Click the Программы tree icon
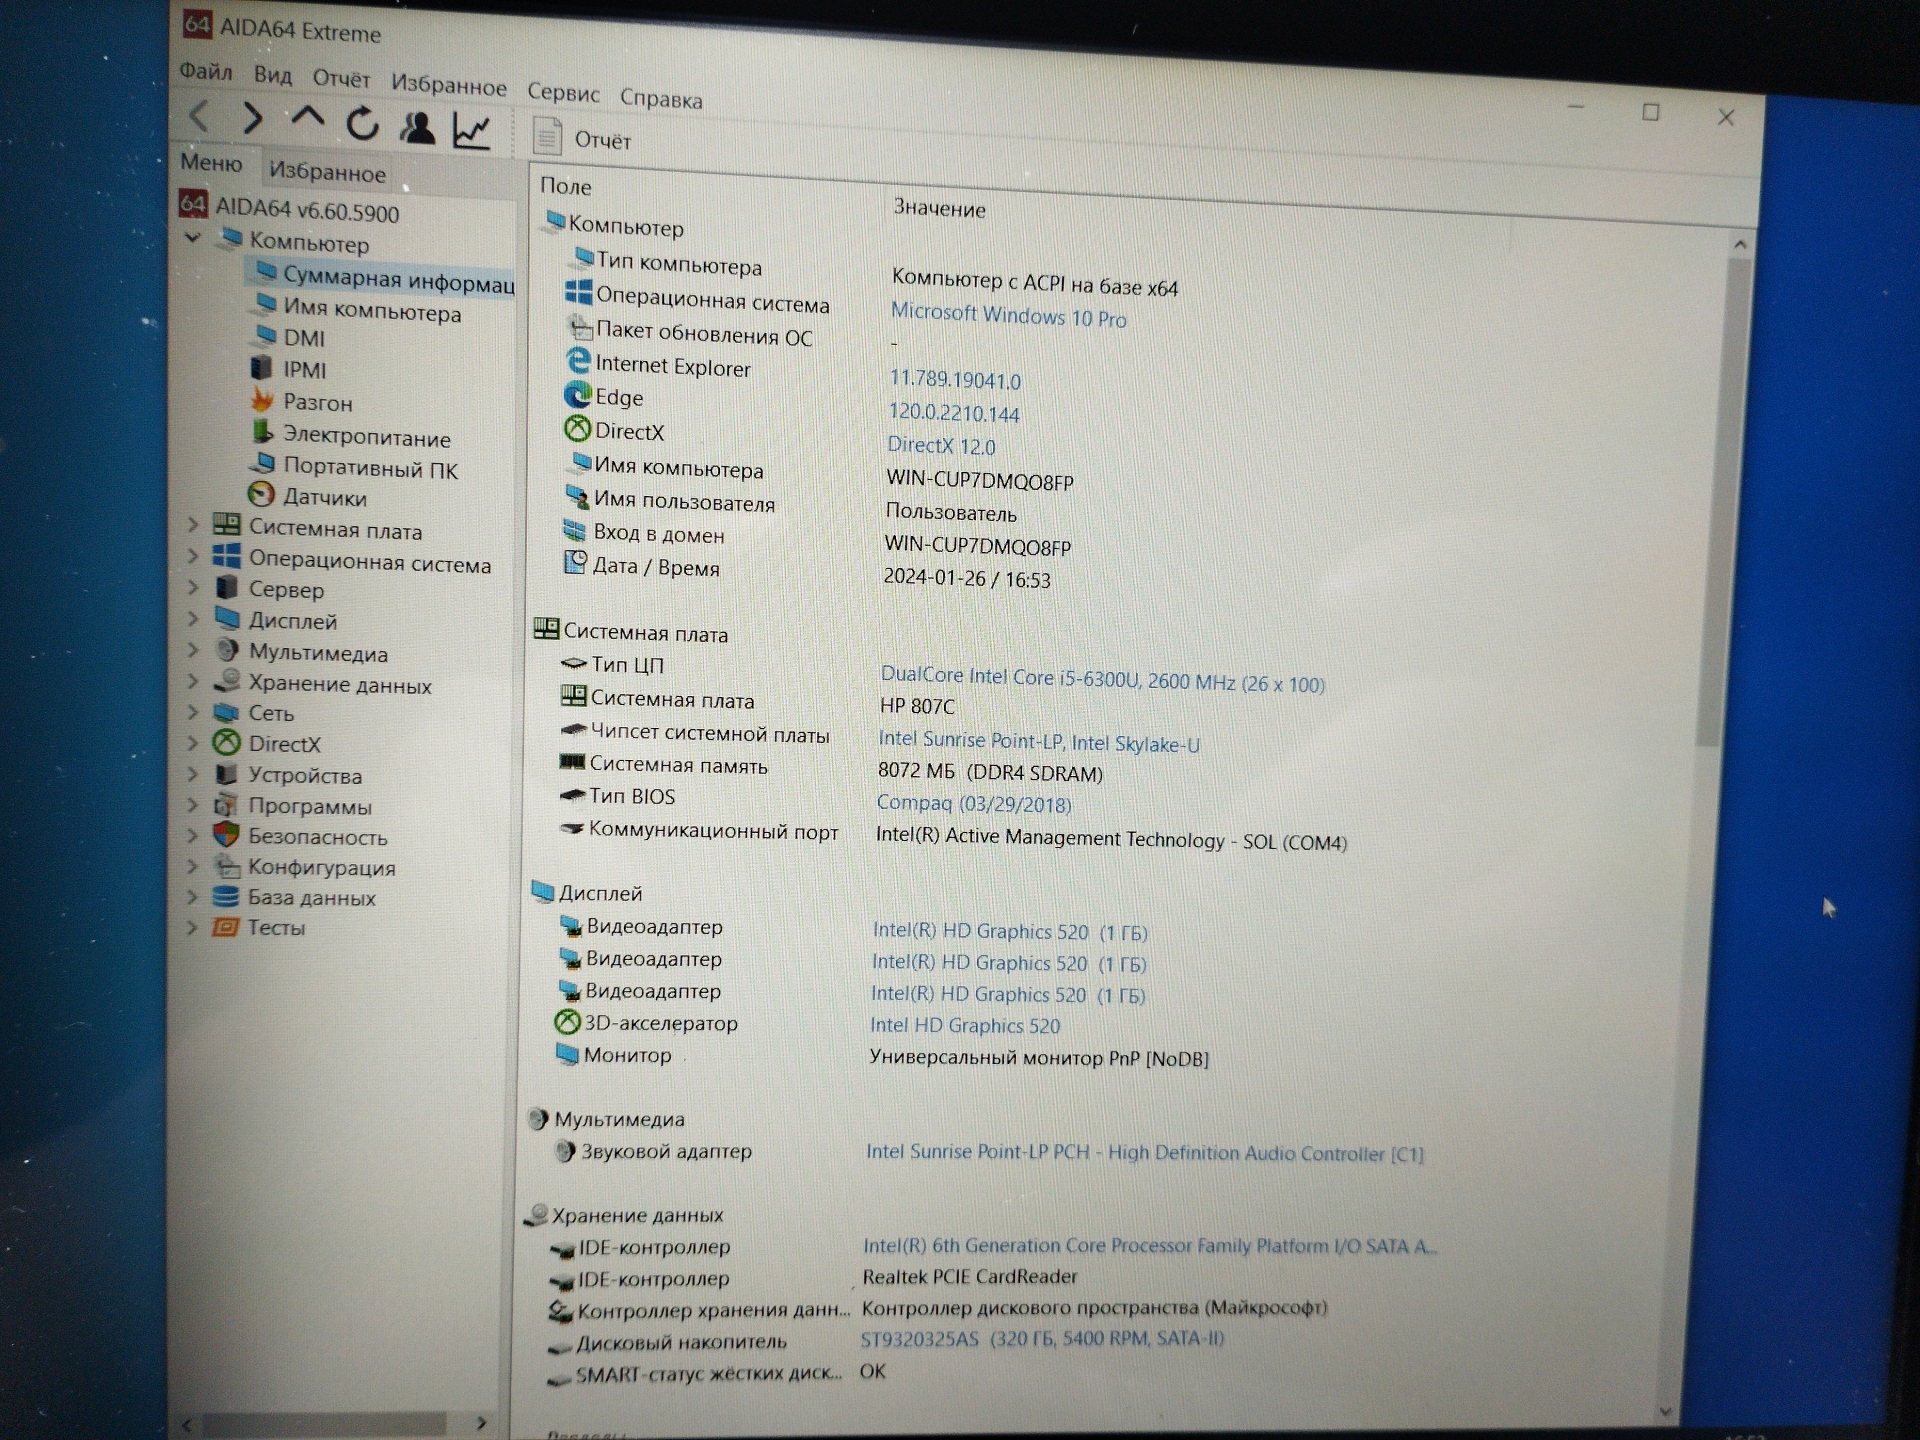 tap(227, 805)
